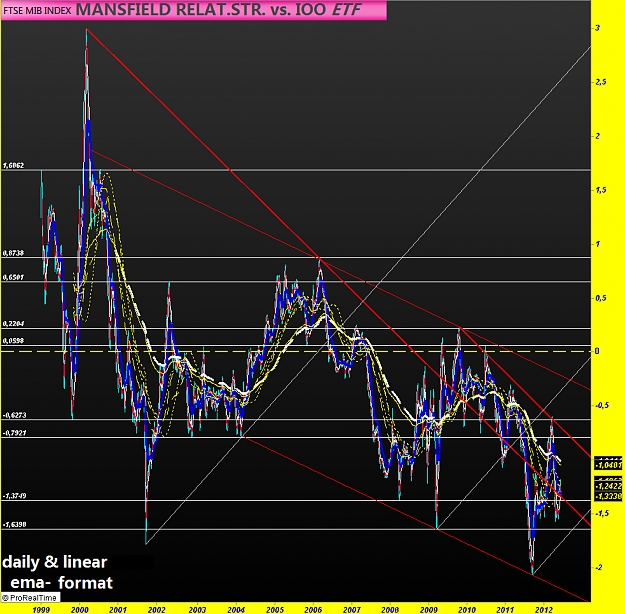Select the 0,8738 level label

pyautogui.click(x=13, y=253)
